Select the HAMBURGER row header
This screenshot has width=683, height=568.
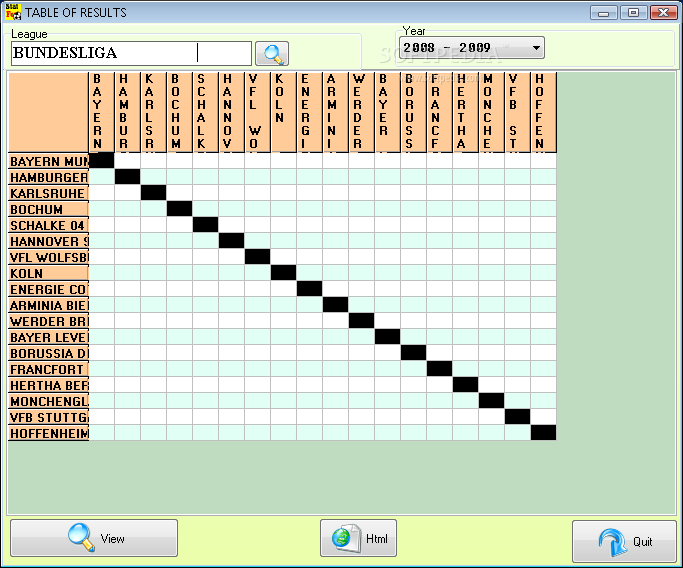pyautogui.click(x=48, y=177)
